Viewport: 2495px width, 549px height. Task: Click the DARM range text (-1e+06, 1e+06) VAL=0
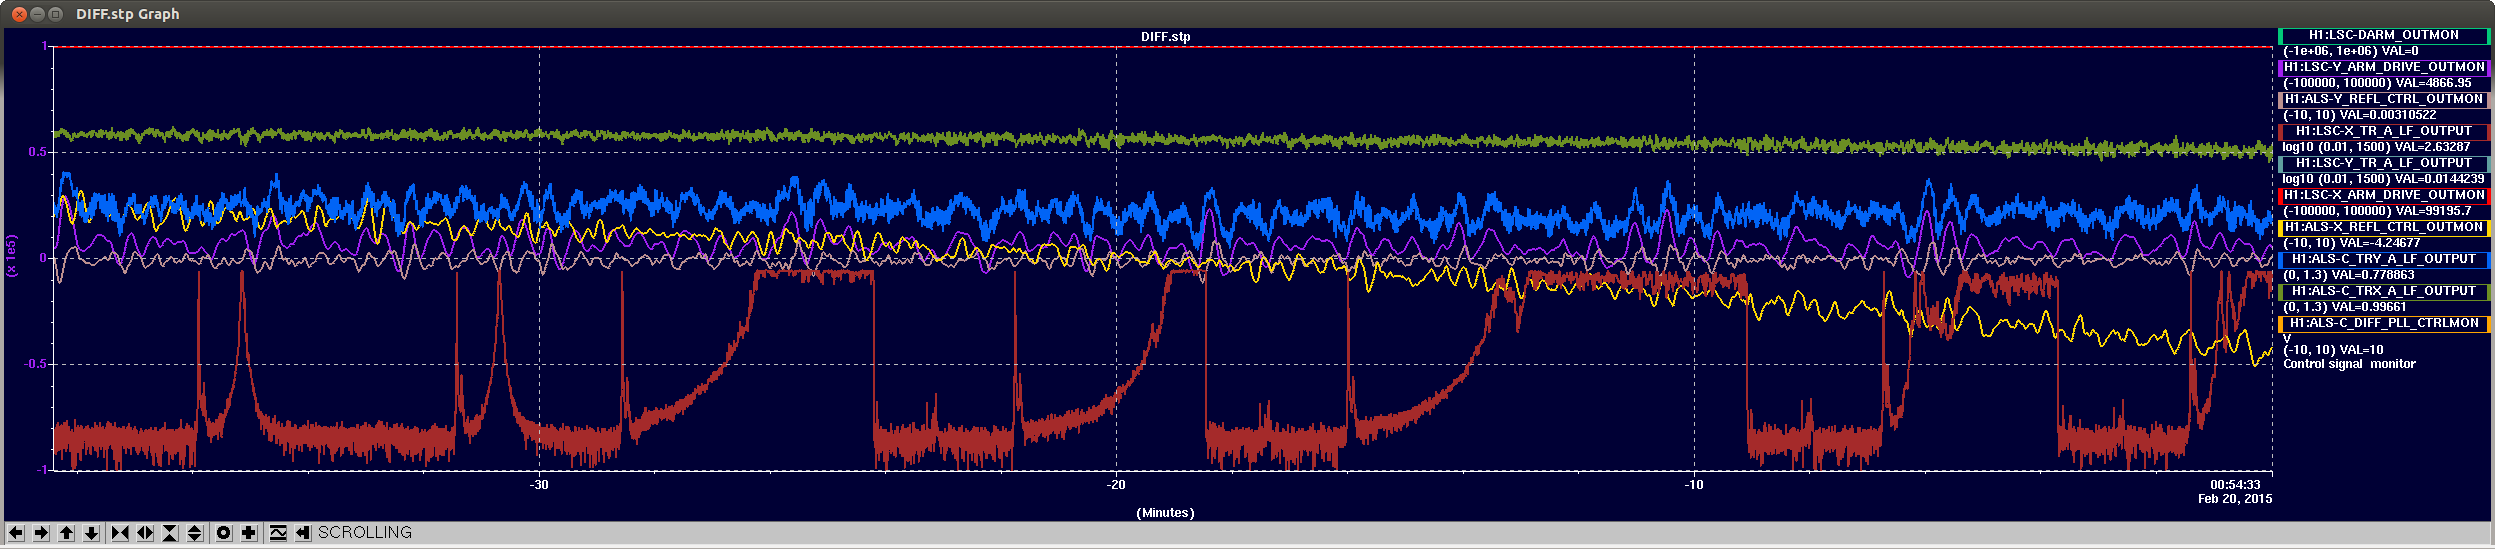pos(2350,51)
